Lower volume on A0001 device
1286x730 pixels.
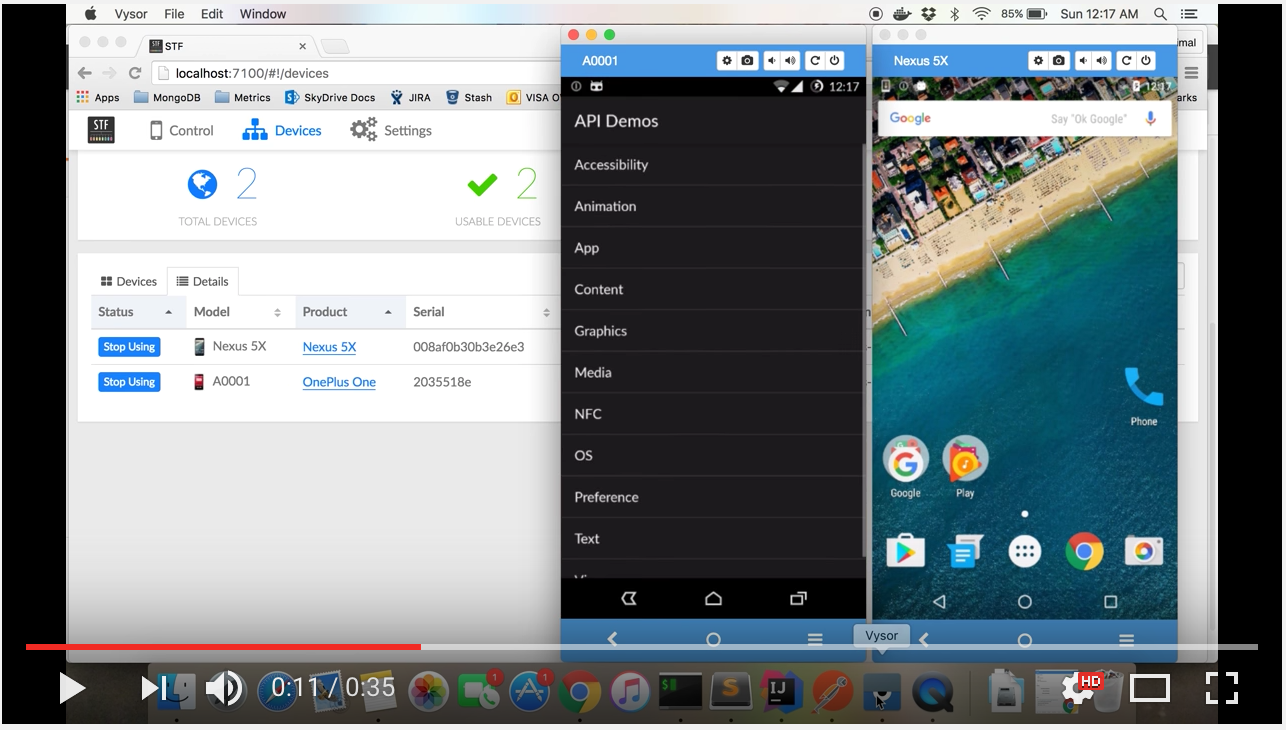[x=772, y=61]
